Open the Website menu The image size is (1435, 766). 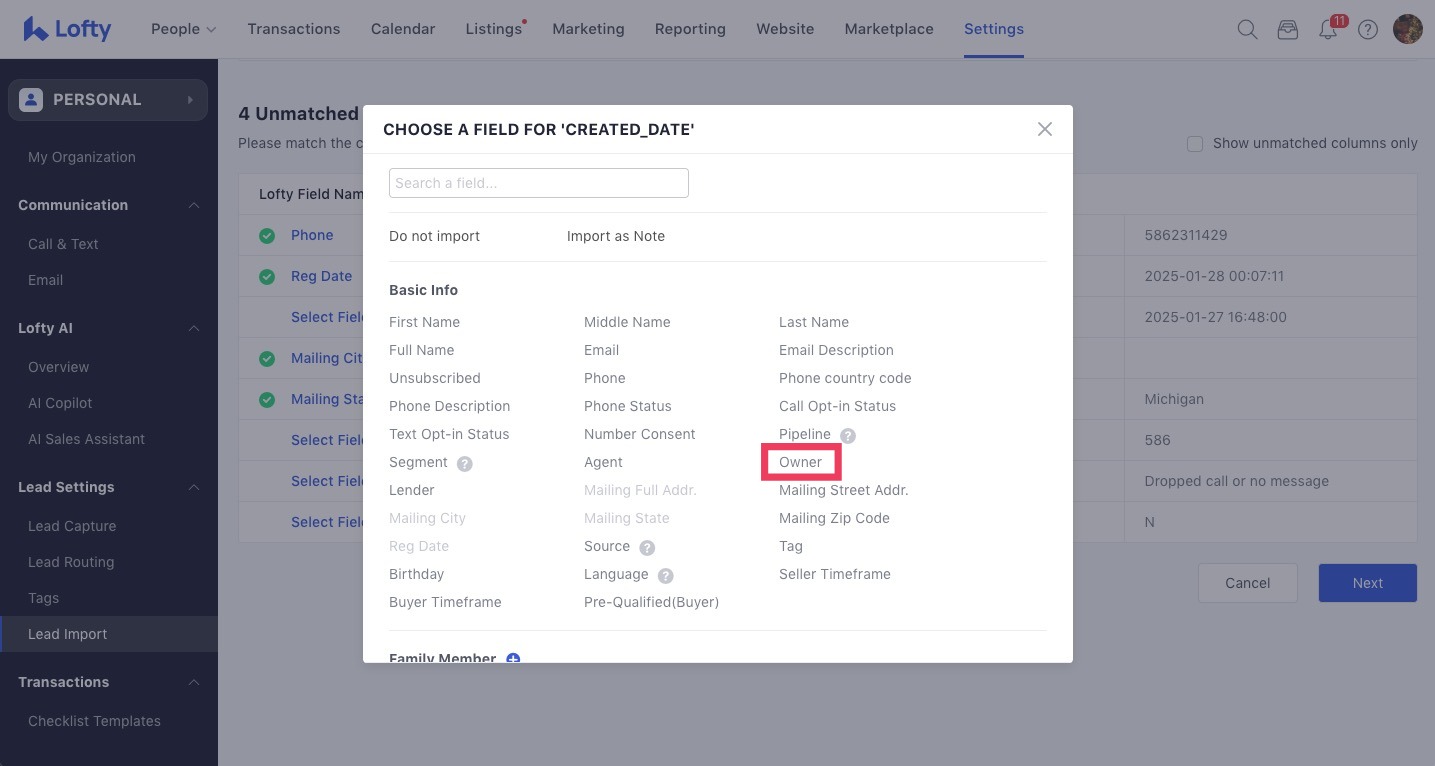click(785, 29)
